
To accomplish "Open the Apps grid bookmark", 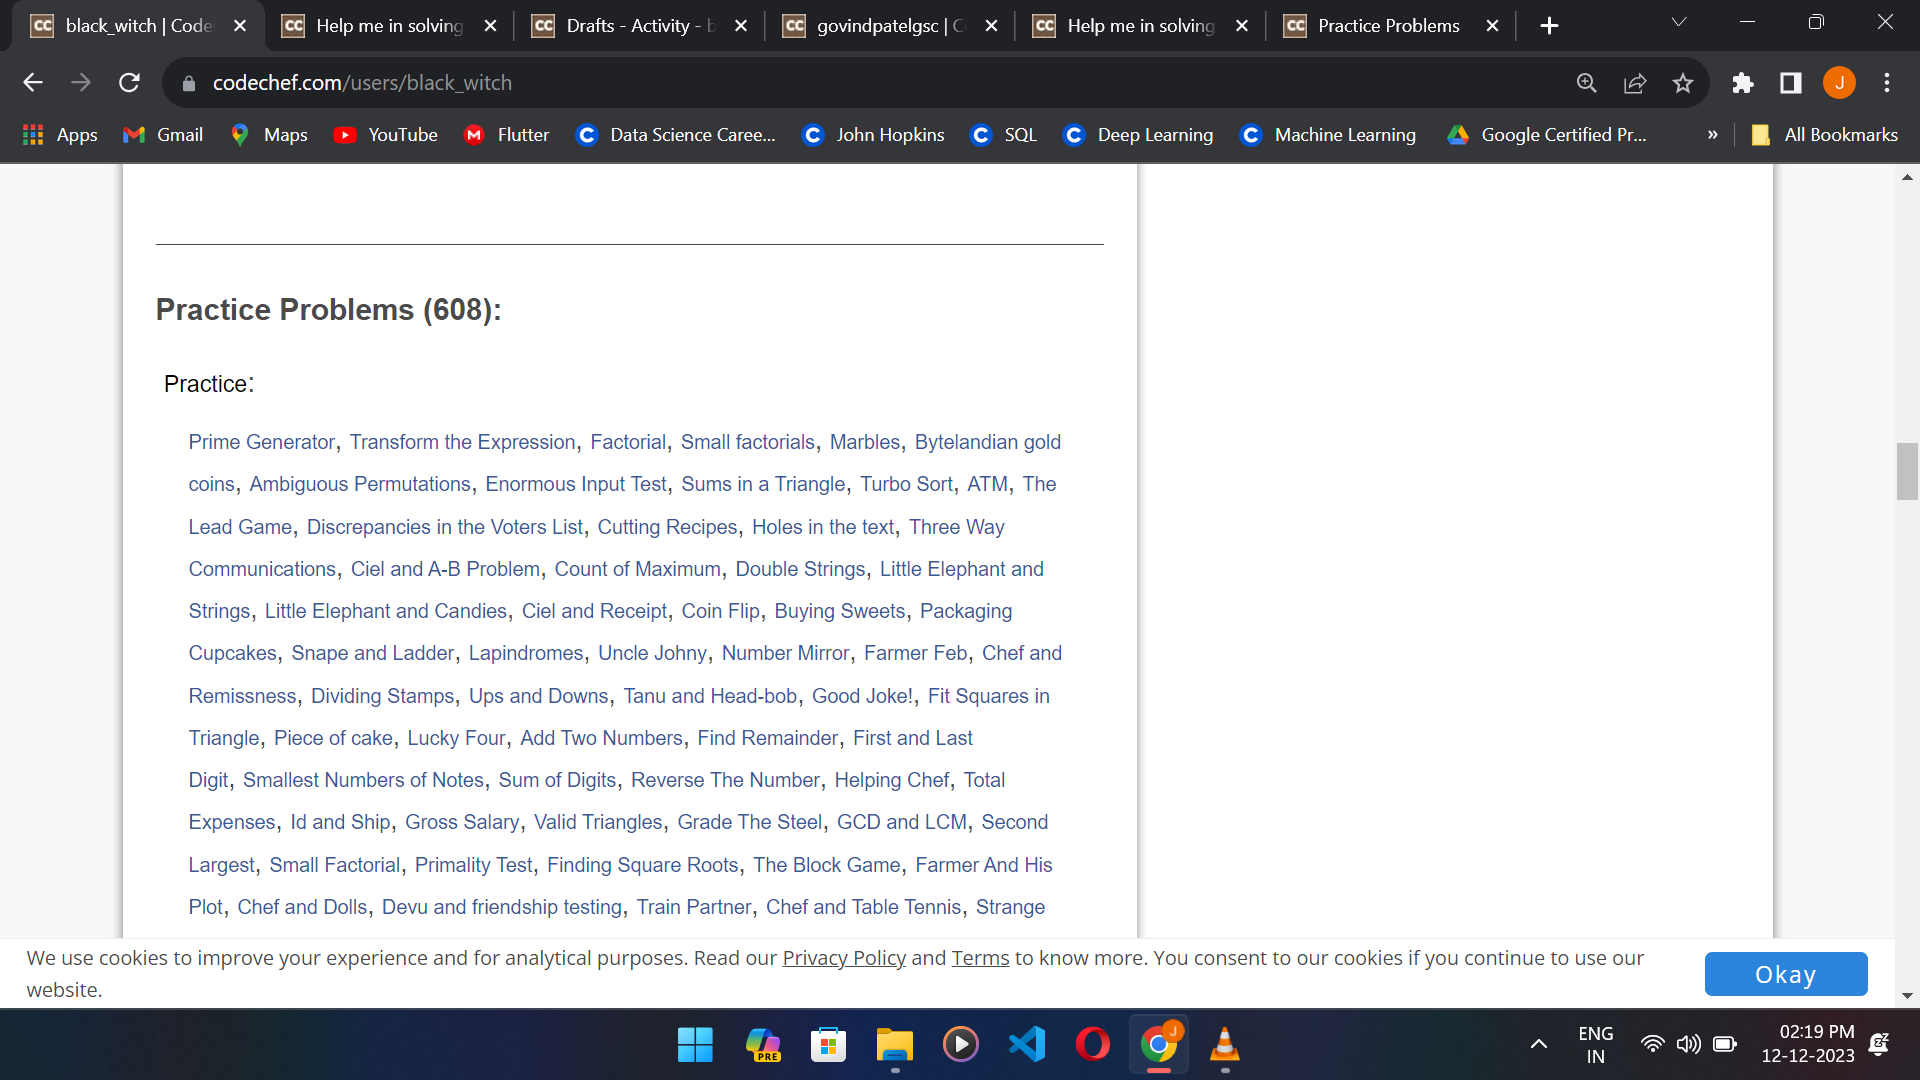I will tap(60, 135).
